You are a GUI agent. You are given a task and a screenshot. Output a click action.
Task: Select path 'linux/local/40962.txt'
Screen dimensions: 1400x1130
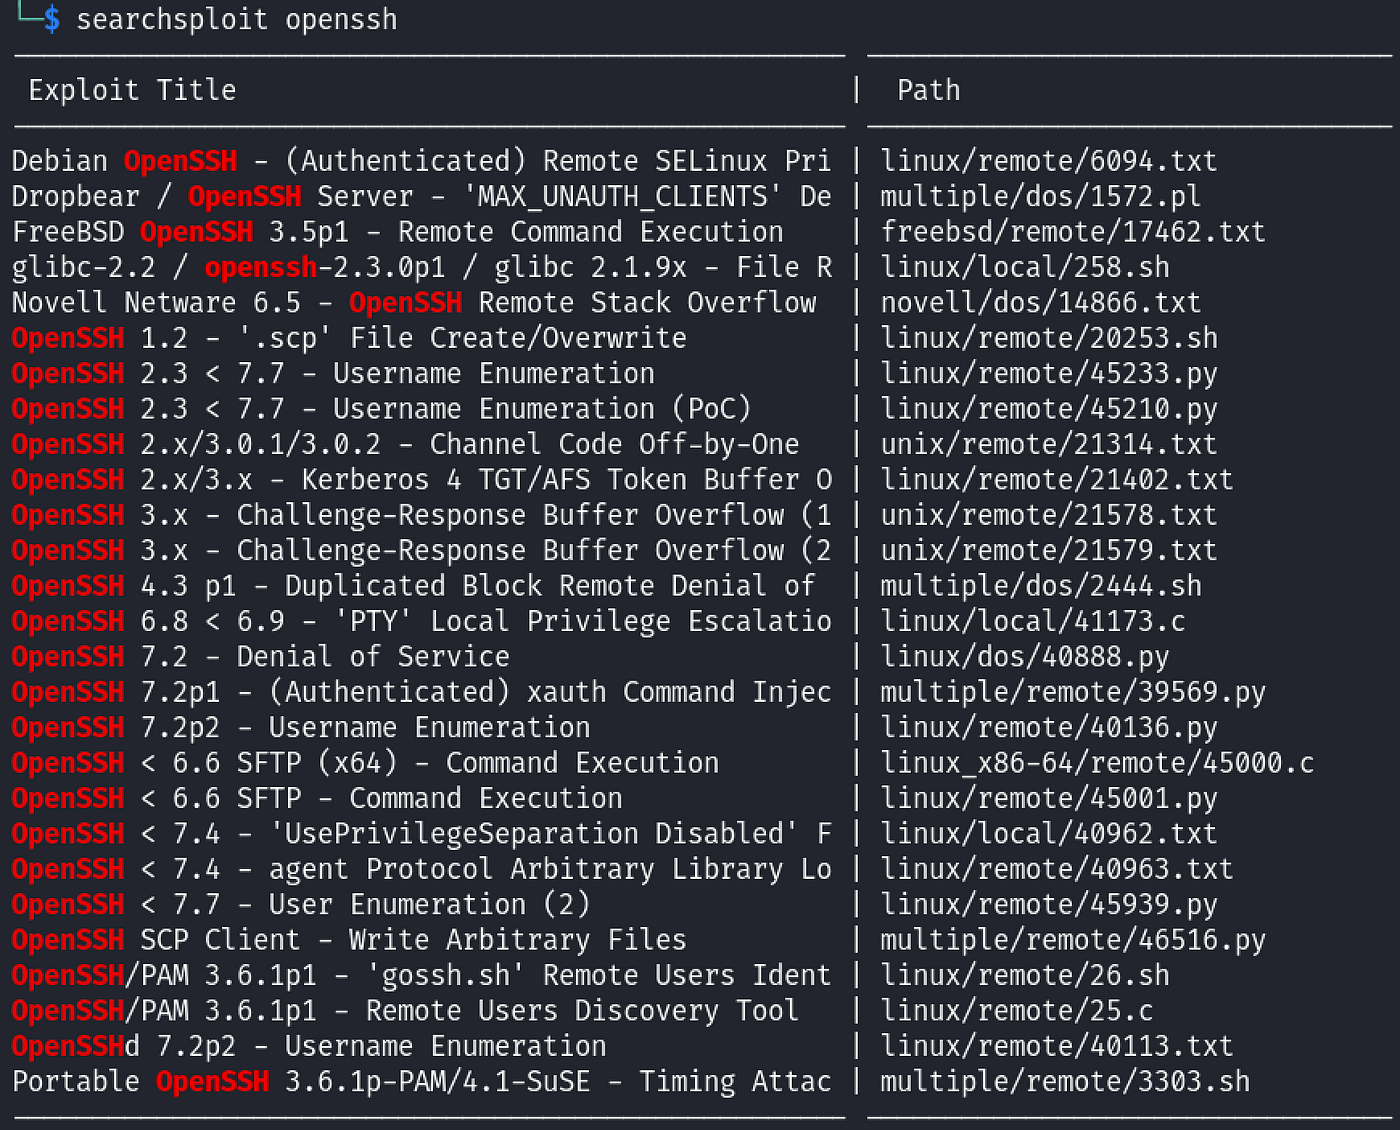1048,833
